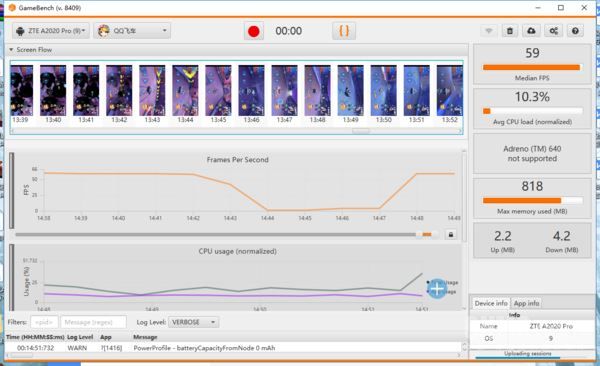Select the 13:45 screen flow thumbnail
This screenshot has width=600, height=366.
pyautogui.click(x=218, y=90)
